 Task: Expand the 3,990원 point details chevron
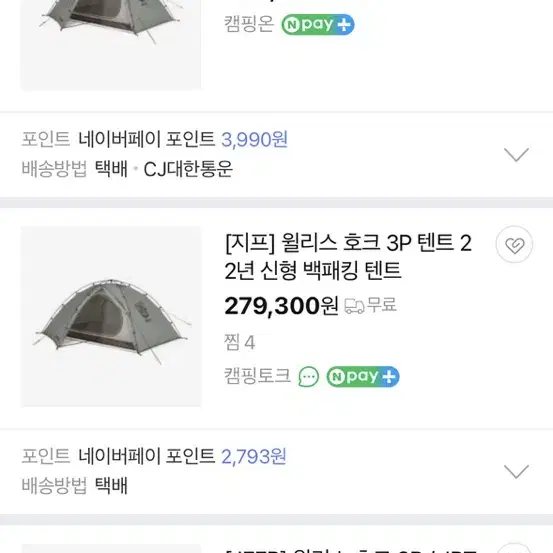[x=516, y=154]
